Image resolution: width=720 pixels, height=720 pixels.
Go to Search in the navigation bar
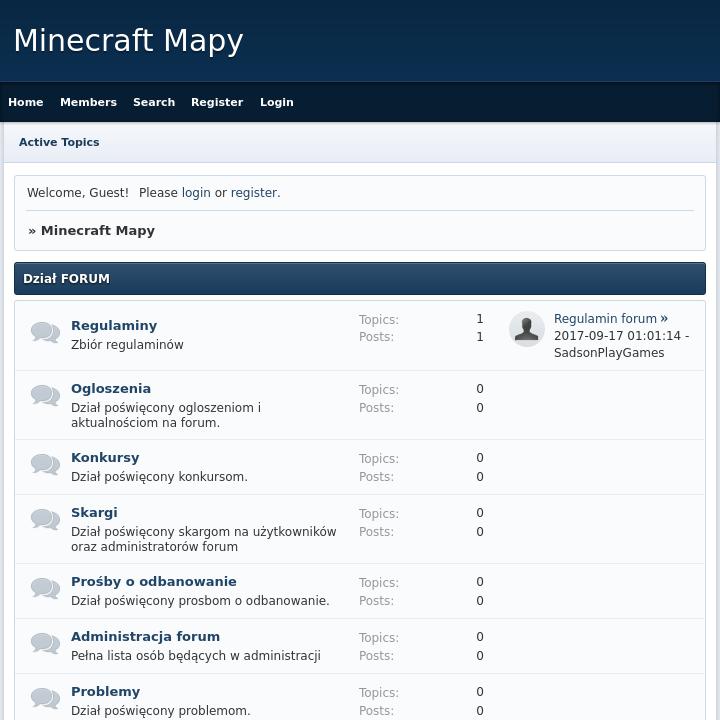(154, 102)
